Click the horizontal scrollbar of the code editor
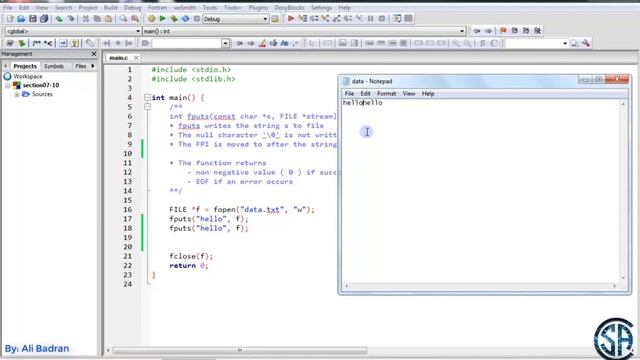The image size is (640, 360). point(240,350)
